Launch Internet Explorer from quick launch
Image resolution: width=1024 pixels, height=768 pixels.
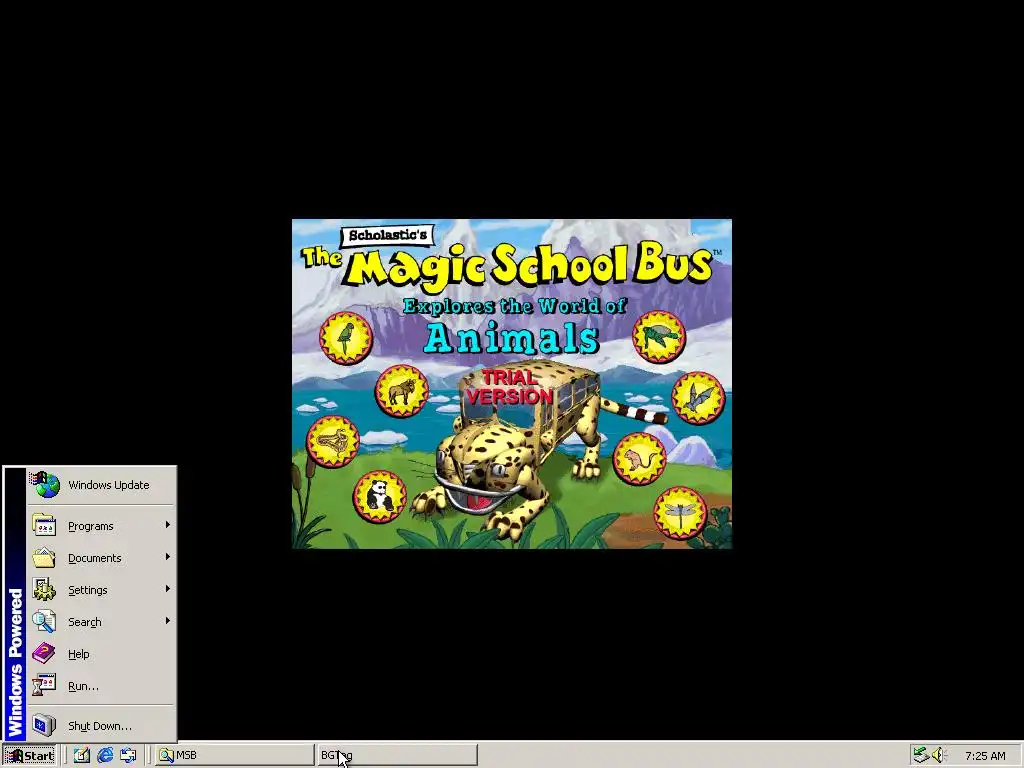(104, 756)
